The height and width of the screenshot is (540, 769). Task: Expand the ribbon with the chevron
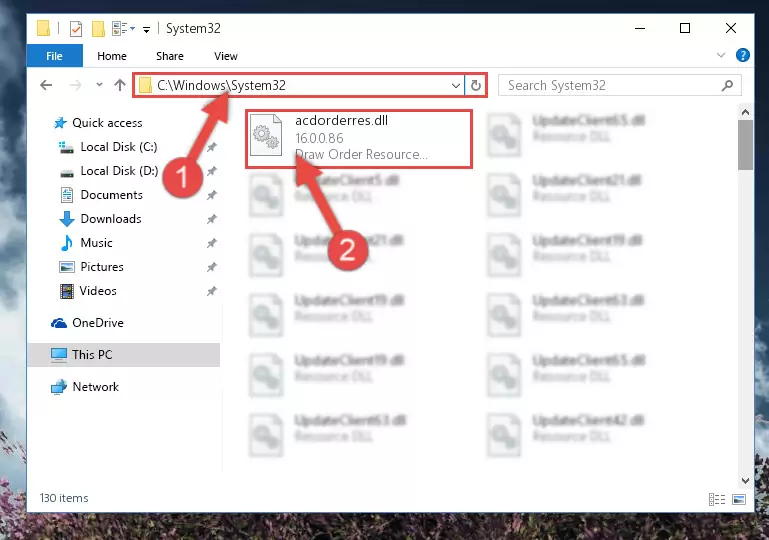pyautogui.click(x=720, y=55)
